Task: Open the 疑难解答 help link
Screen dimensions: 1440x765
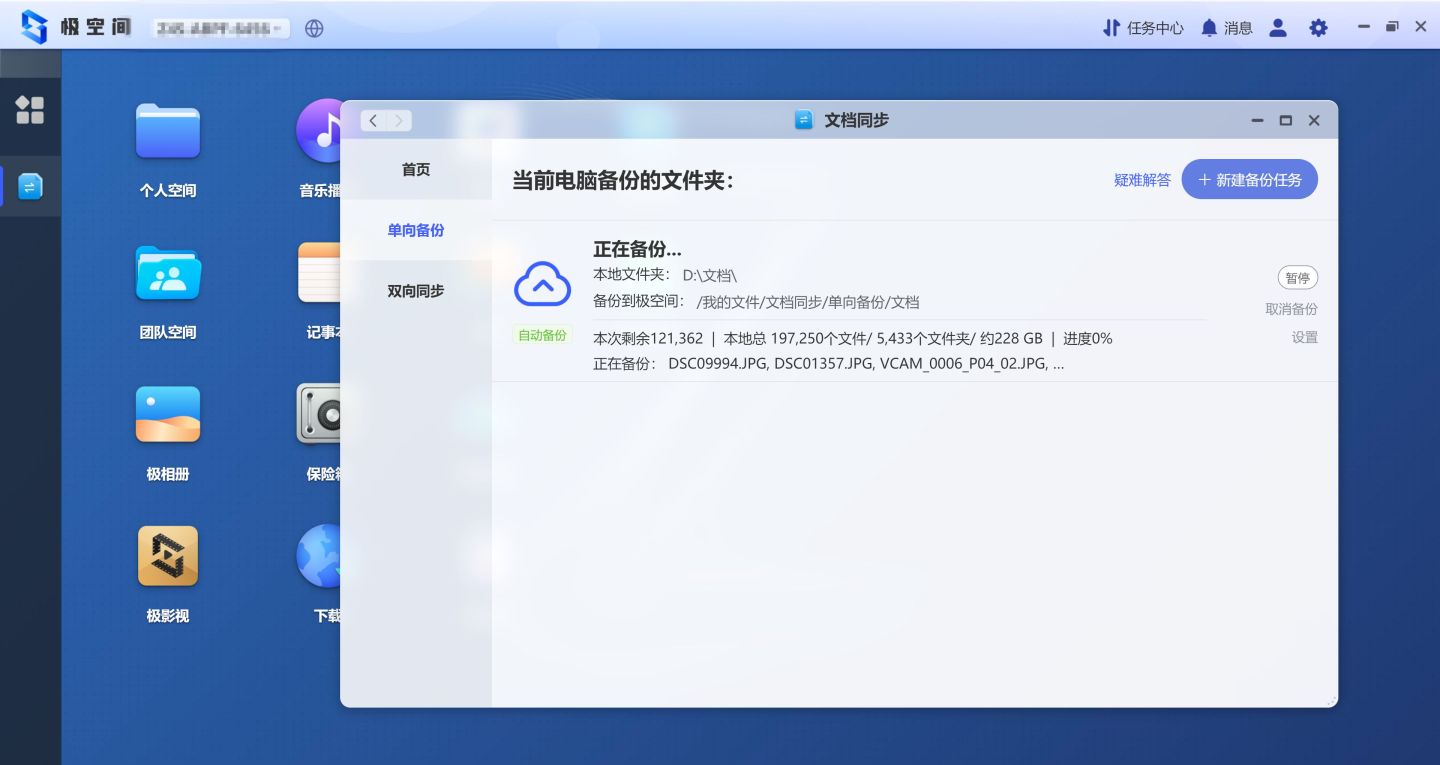Action: [1143, 179]
